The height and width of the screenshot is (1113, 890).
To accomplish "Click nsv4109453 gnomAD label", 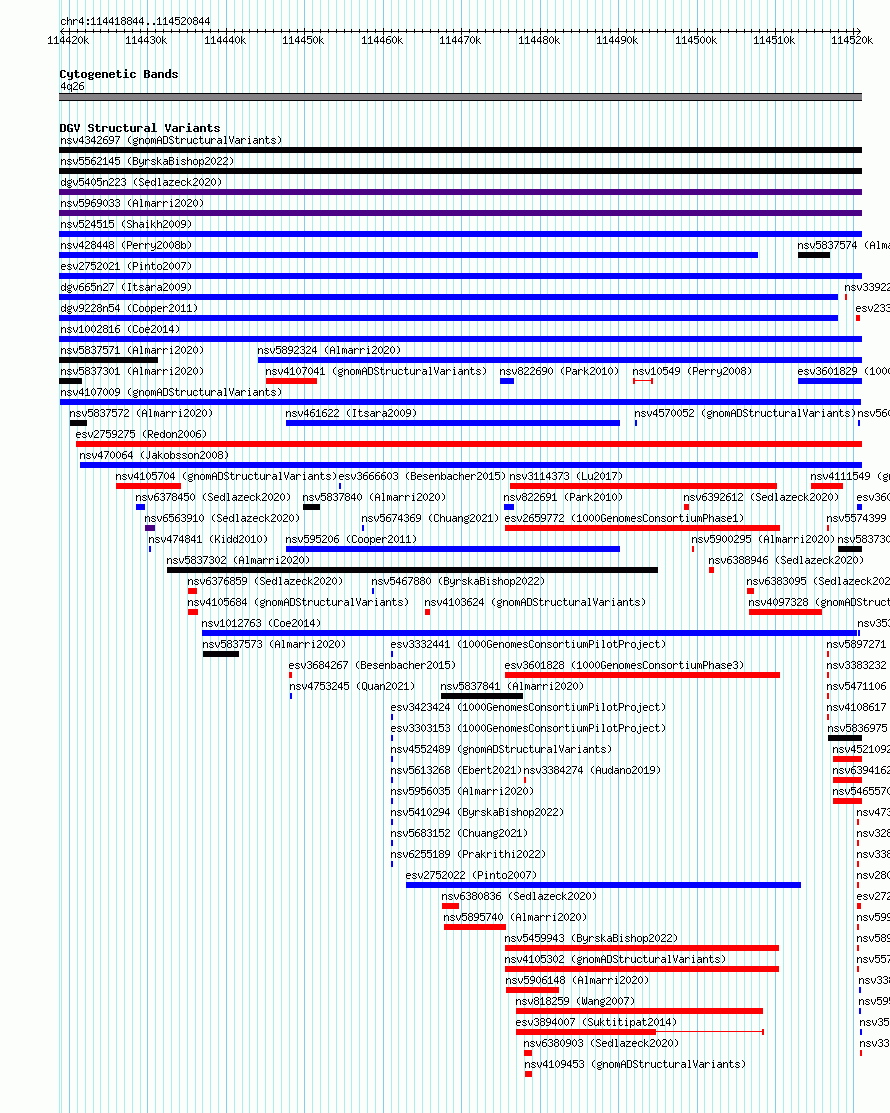I will pyautogui.click(x=635, y=1065).
